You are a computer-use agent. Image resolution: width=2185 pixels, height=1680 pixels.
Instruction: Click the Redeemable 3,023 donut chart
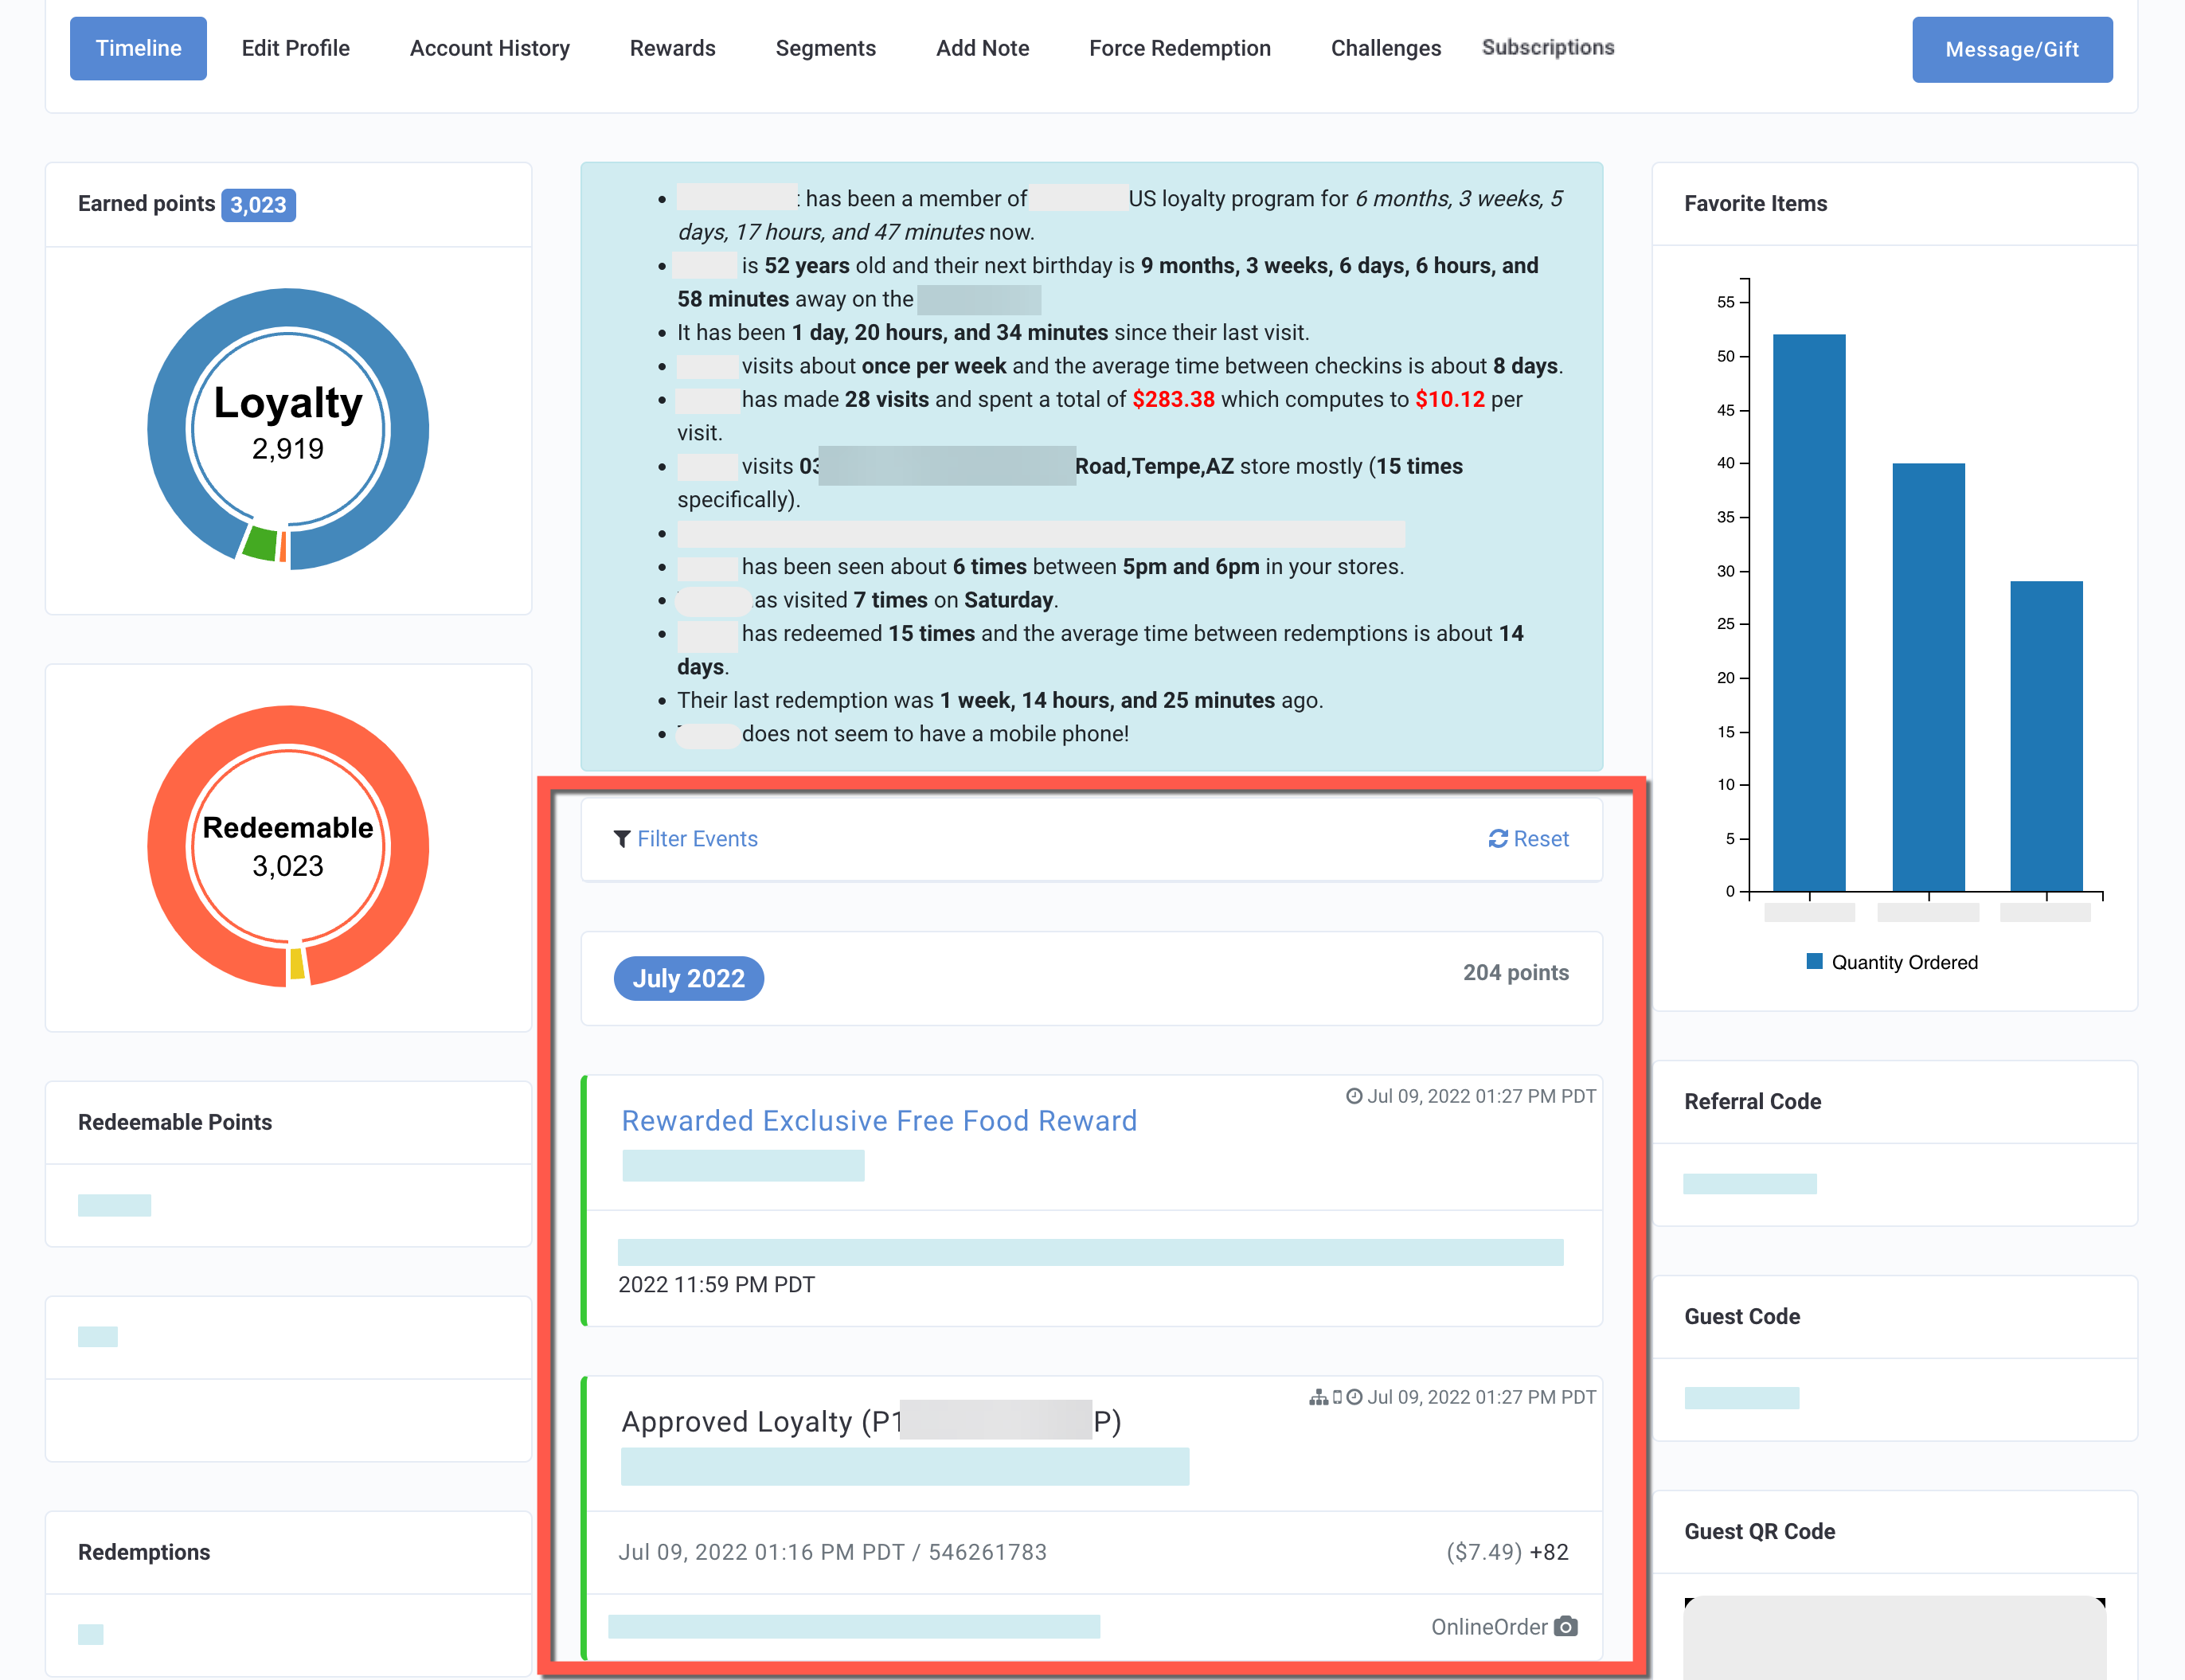tap(288, 847)
